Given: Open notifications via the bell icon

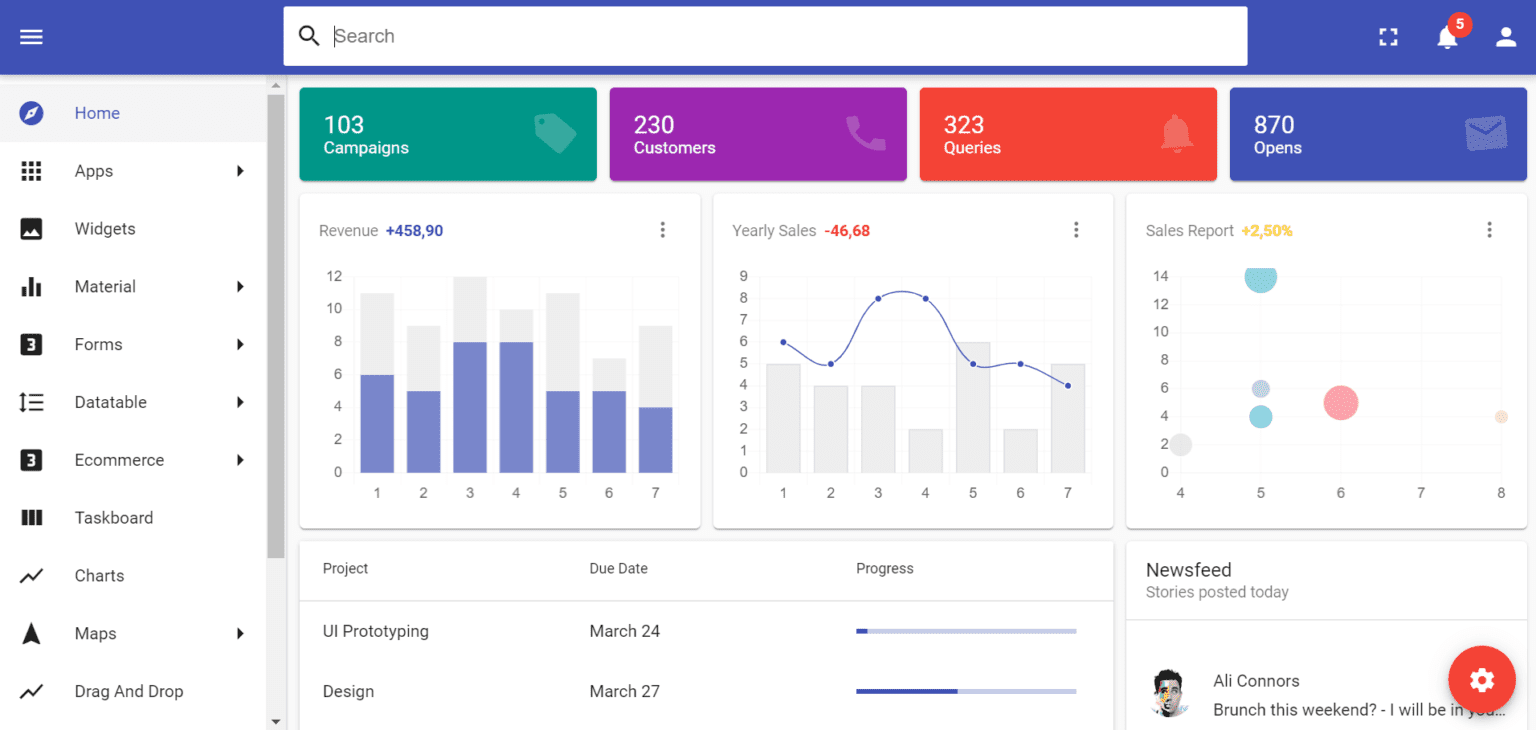Looking at the screenshot, I should [1447, 38].
